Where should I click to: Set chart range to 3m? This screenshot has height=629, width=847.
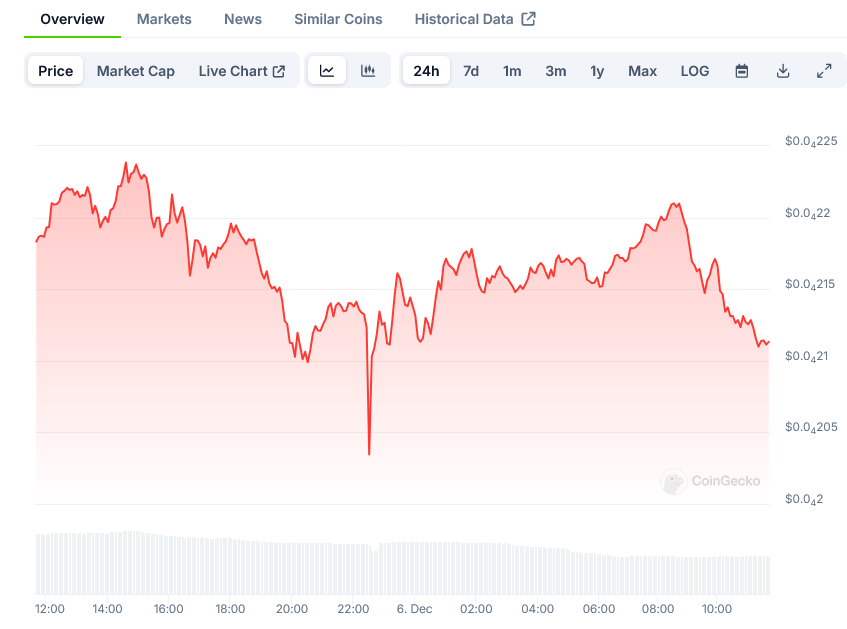(x=556, y=71)
